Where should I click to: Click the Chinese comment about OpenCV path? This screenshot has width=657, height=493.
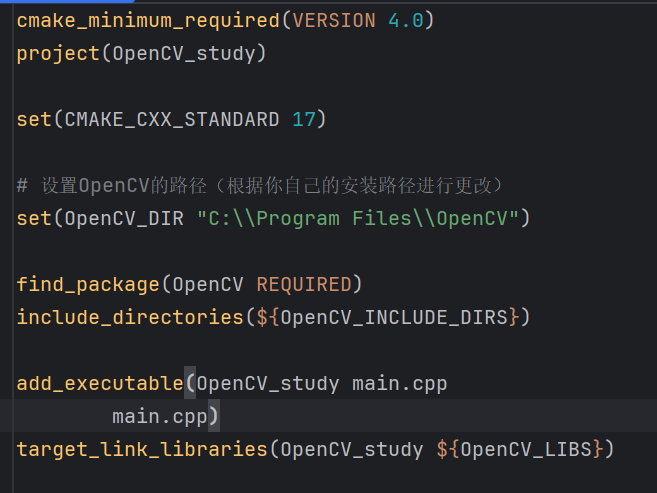point(260,186)
